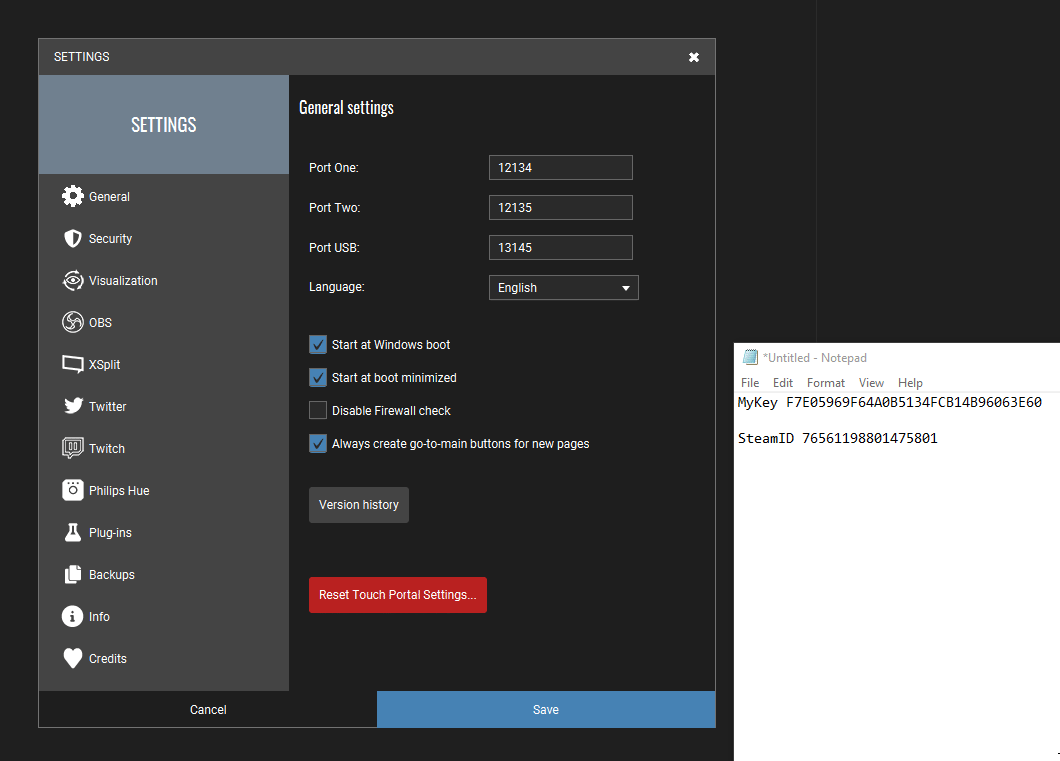1060x761 pixels.
Task: Toggle Always create go-to-main buttons checkbox
Action: [x=318, y=443]
